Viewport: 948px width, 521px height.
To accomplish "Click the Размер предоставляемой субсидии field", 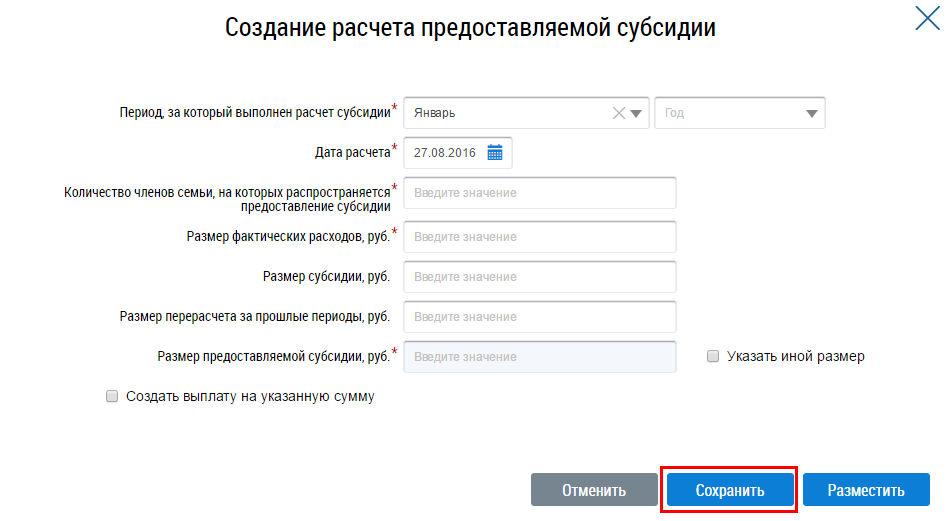I will point(540,357).
